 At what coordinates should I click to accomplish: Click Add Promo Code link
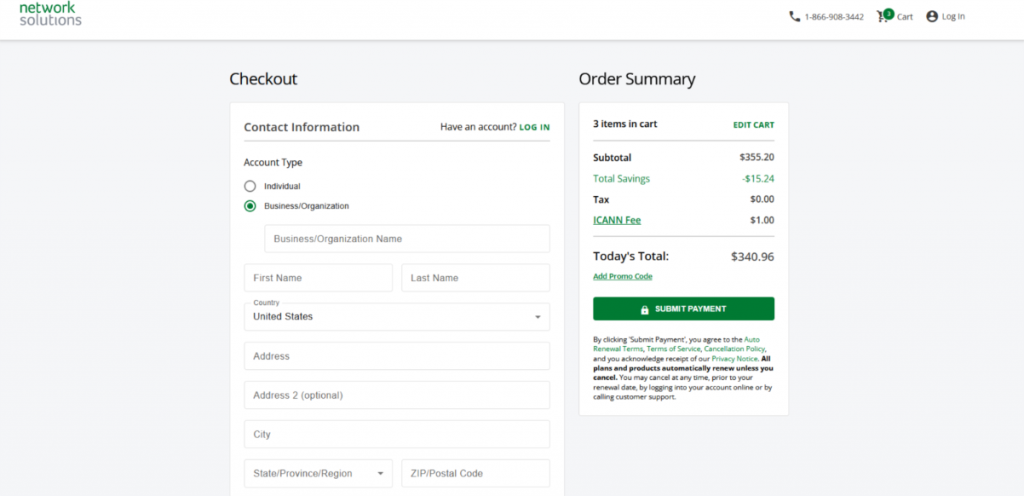pyautogui.click(x=622, y=276)
